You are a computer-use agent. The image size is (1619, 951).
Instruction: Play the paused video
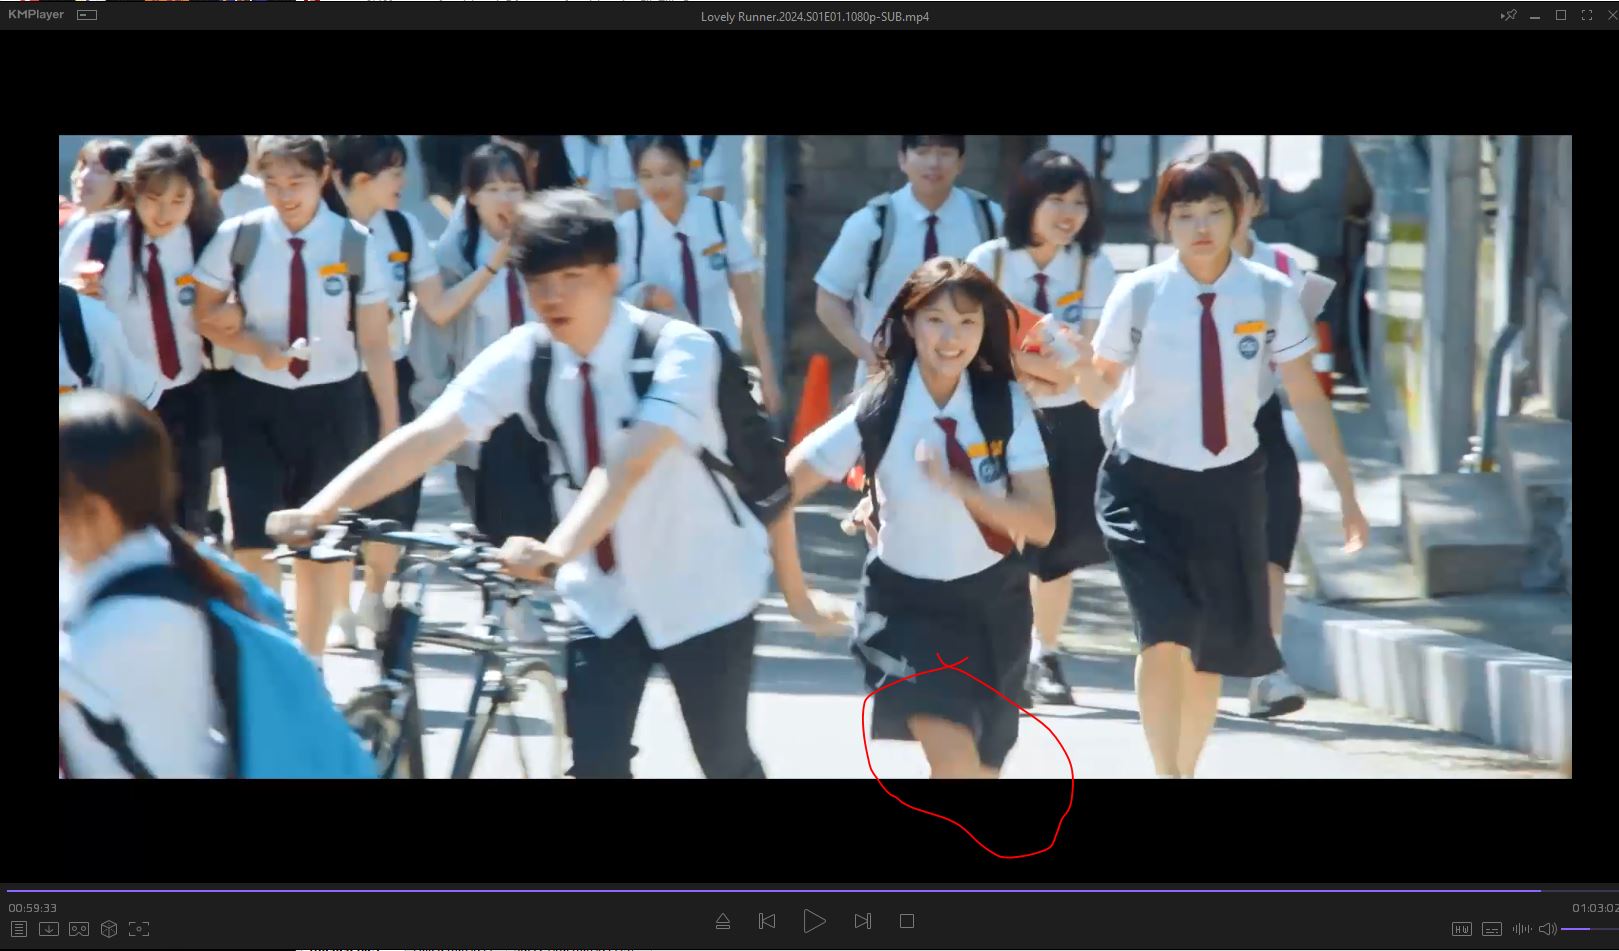814,921
